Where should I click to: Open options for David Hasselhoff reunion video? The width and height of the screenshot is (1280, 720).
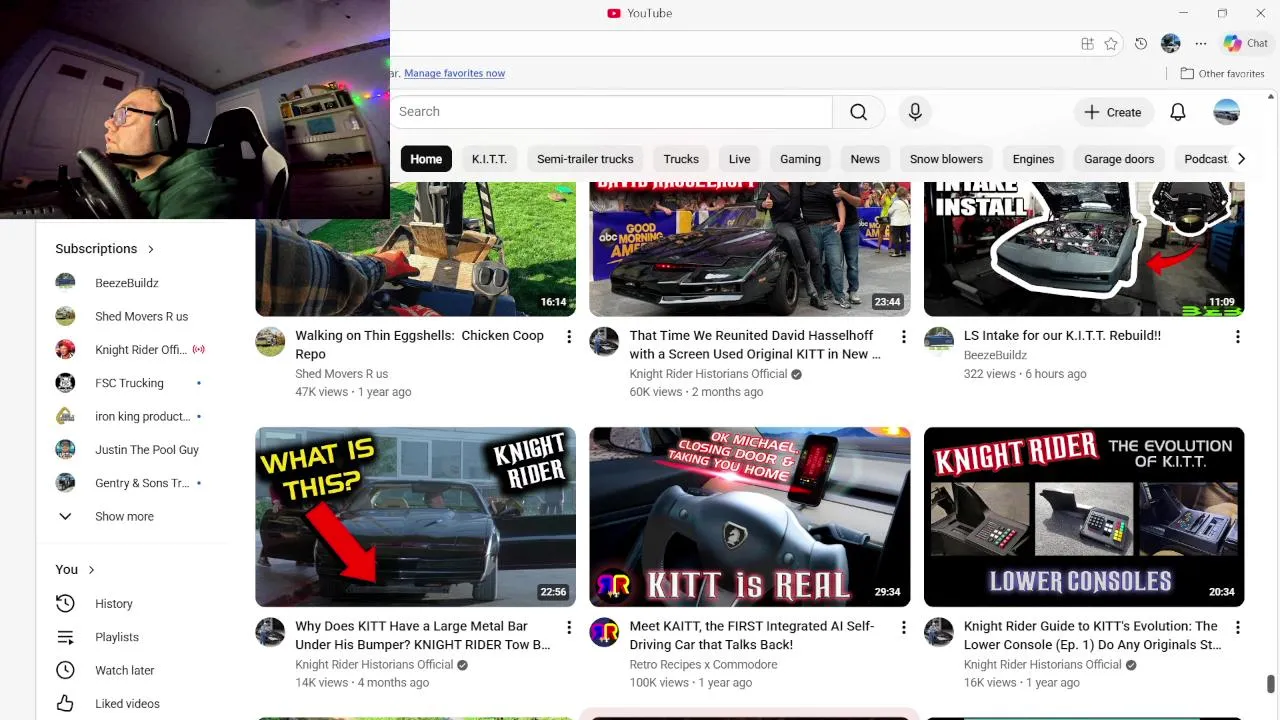(x=903, y=337)
